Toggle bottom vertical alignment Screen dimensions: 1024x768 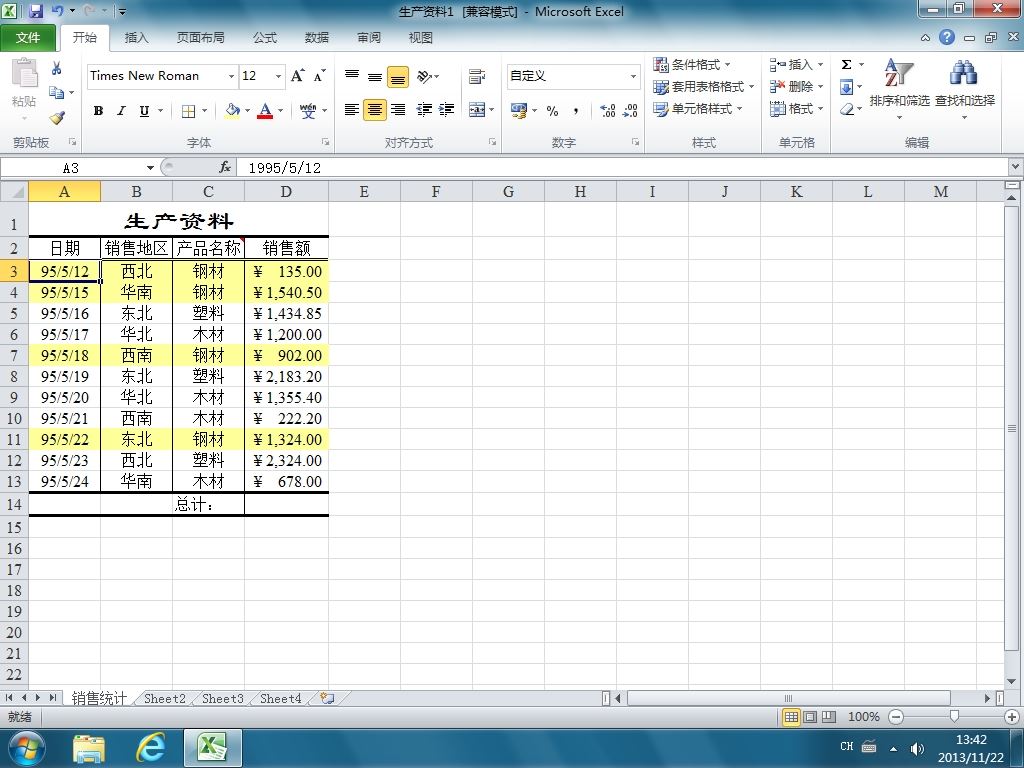coord(398,76)
